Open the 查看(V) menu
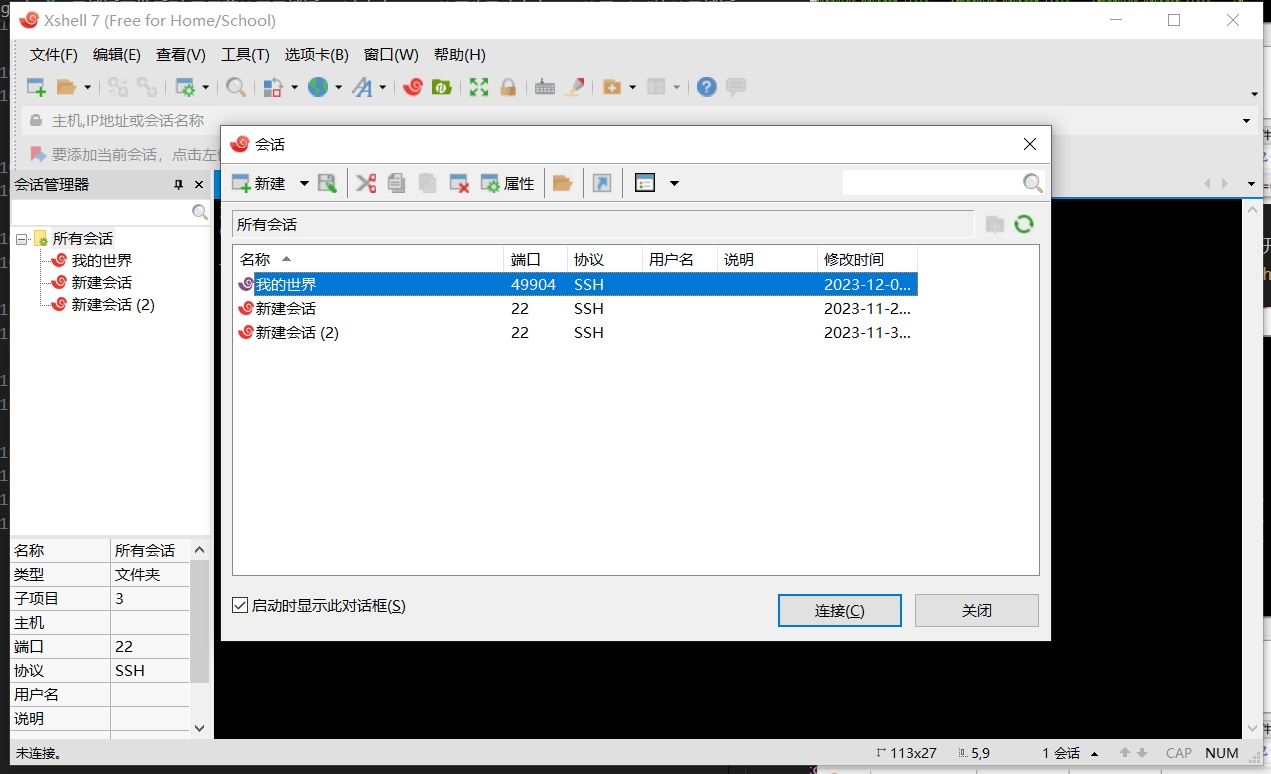Image resolution: width=1271 pixels, height=774 pixels. click(x=181, y=55)
